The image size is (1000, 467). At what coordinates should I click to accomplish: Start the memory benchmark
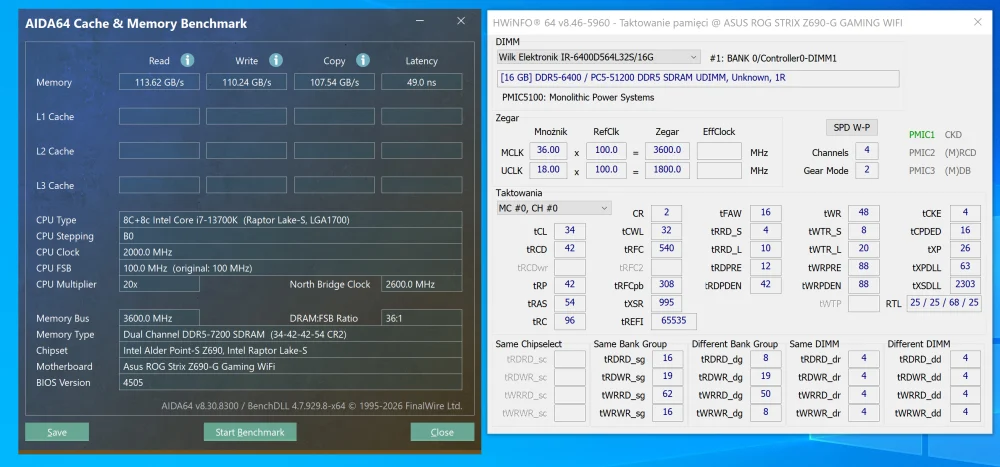coord(250,432)
